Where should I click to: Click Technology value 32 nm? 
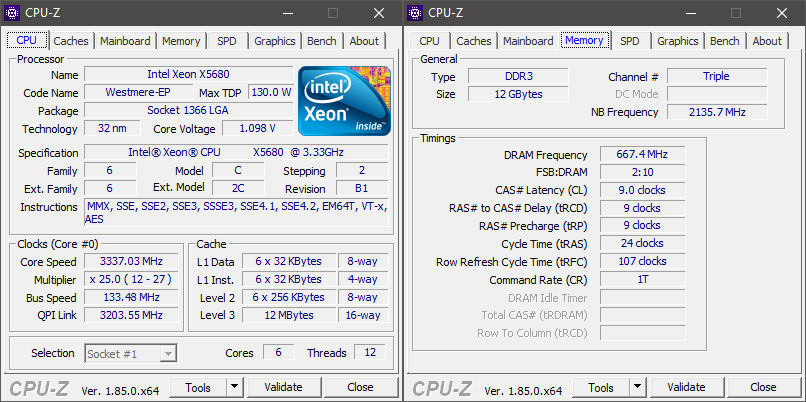click(112, 128)
